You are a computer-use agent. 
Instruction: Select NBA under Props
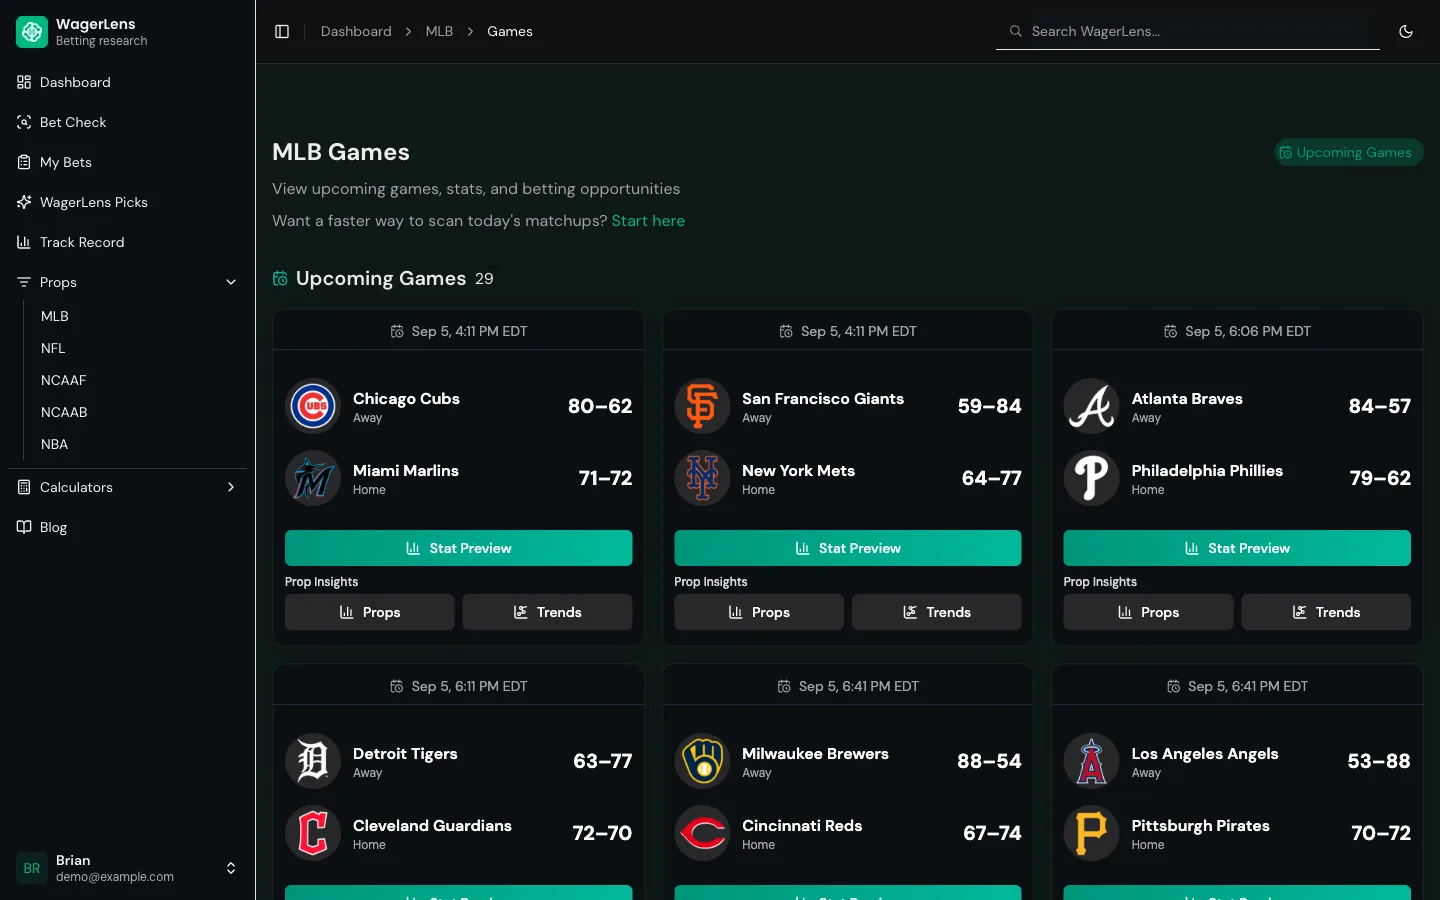[x=54, y=444]
